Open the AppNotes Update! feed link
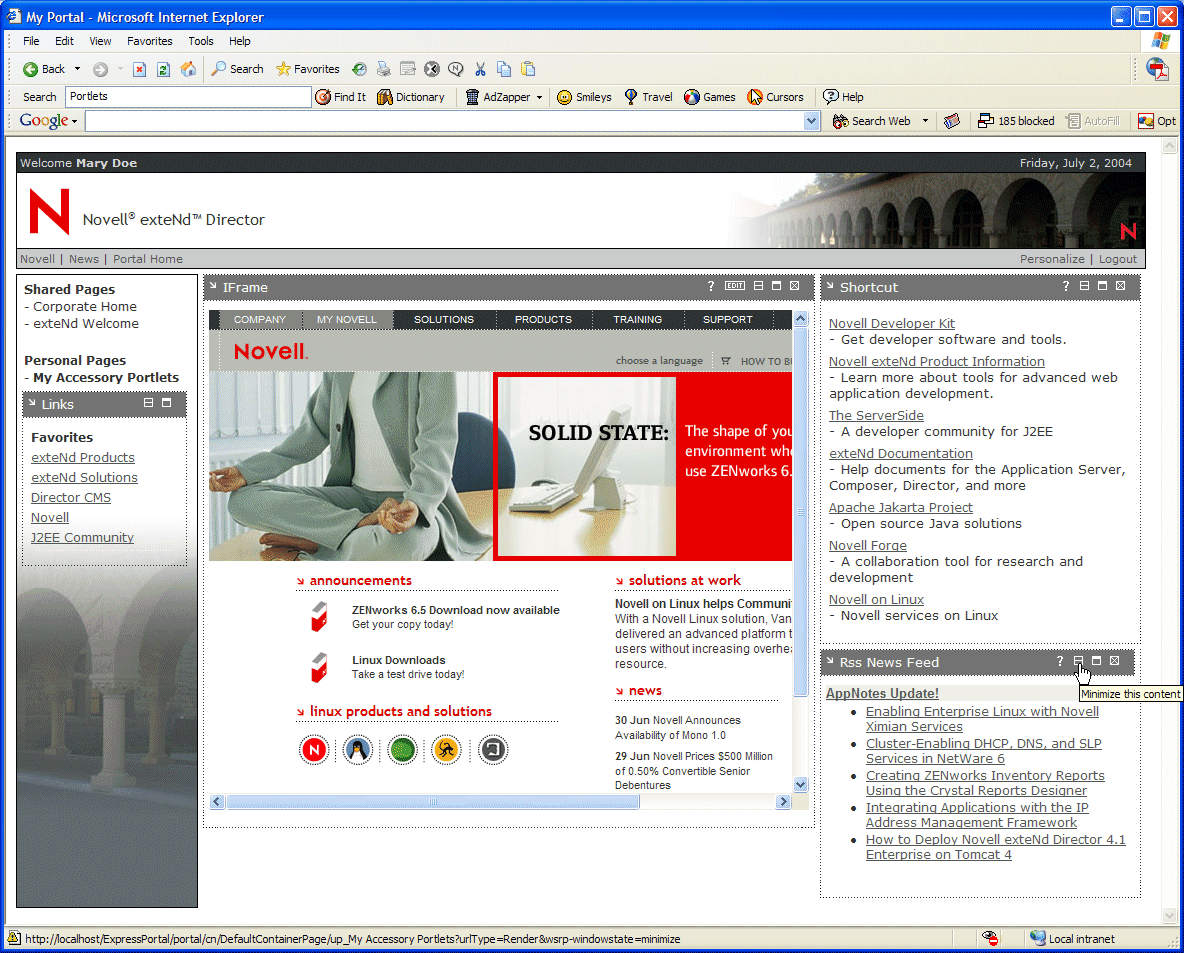Viewport: 1184px width, 953px height. pos(882,693)
